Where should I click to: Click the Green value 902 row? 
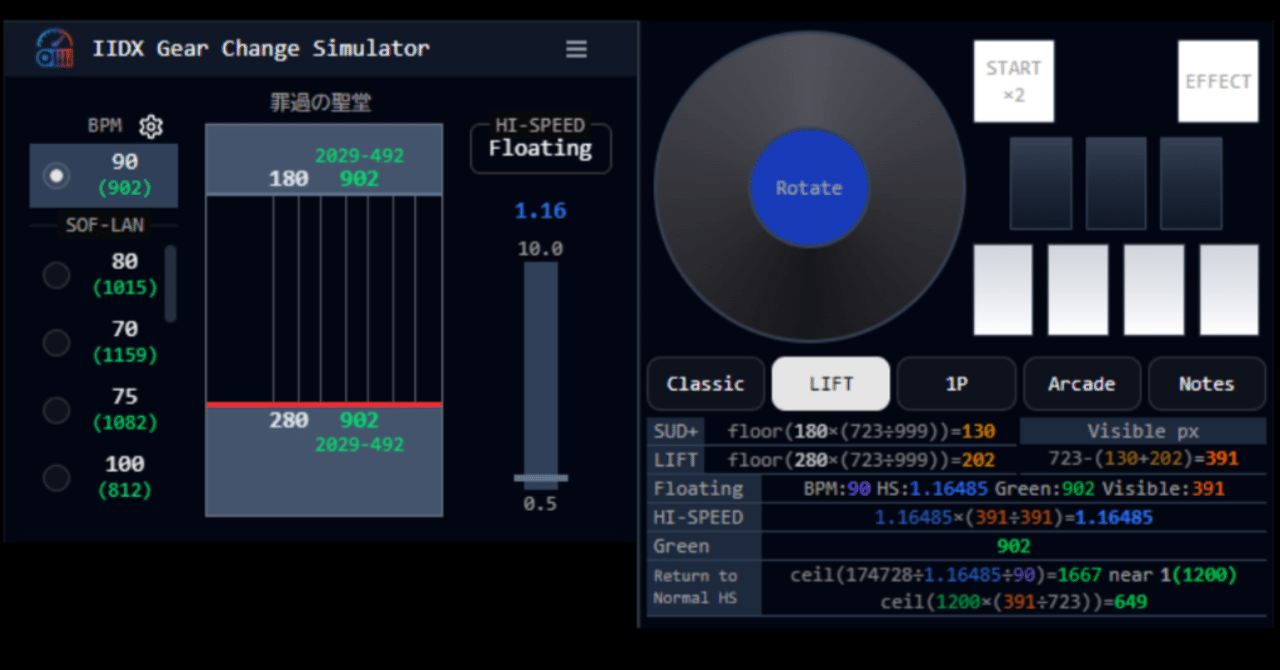coord(1013,546)
